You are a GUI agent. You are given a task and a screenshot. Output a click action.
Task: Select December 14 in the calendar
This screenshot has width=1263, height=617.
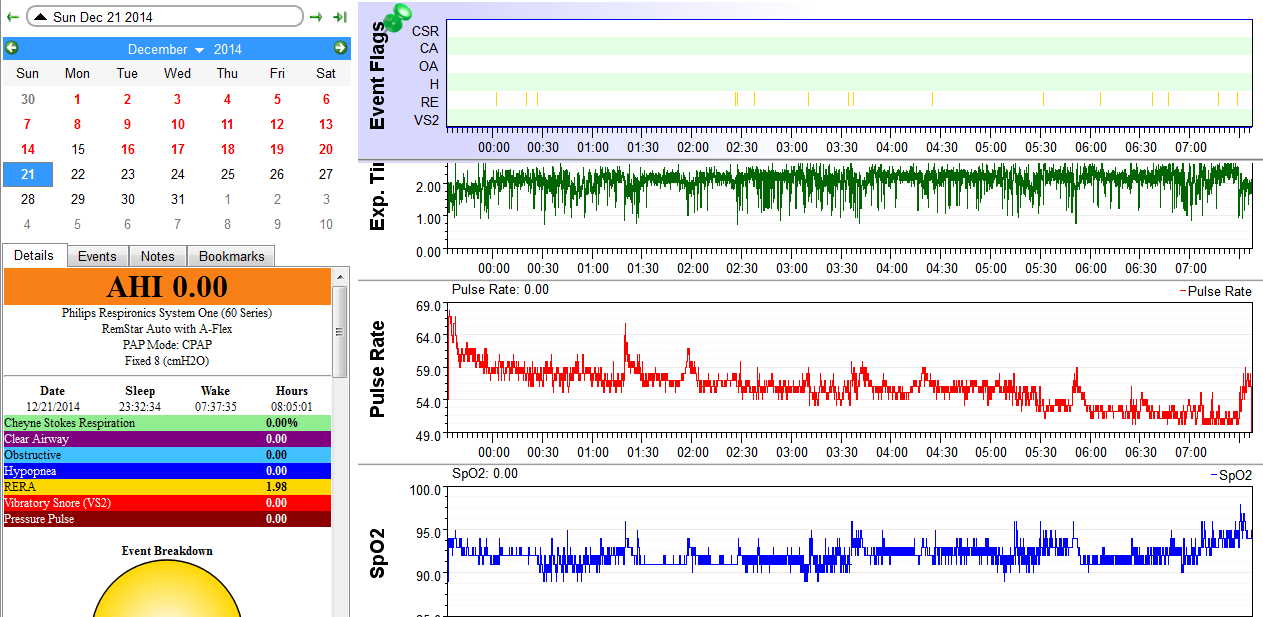pos(28,149)
